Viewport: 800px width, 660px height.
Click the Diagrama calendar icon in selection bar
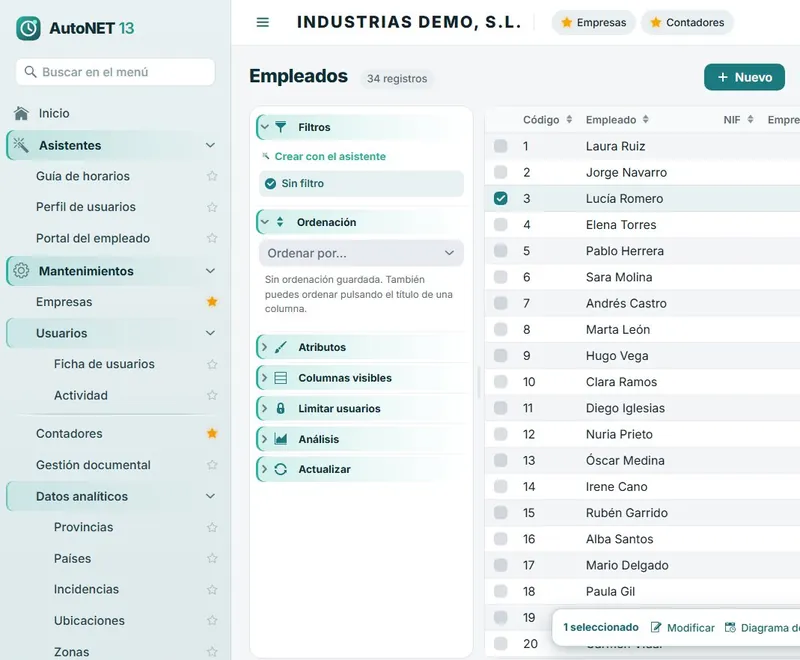pos(730,627)
